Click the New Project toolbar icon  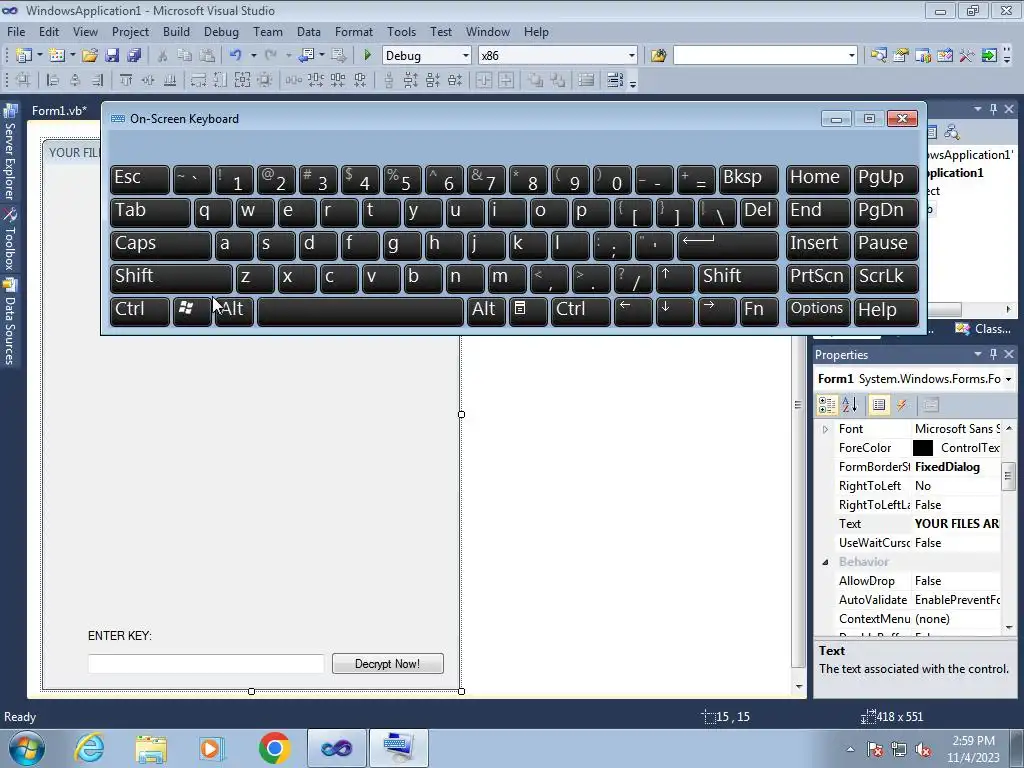click(24, 56)
